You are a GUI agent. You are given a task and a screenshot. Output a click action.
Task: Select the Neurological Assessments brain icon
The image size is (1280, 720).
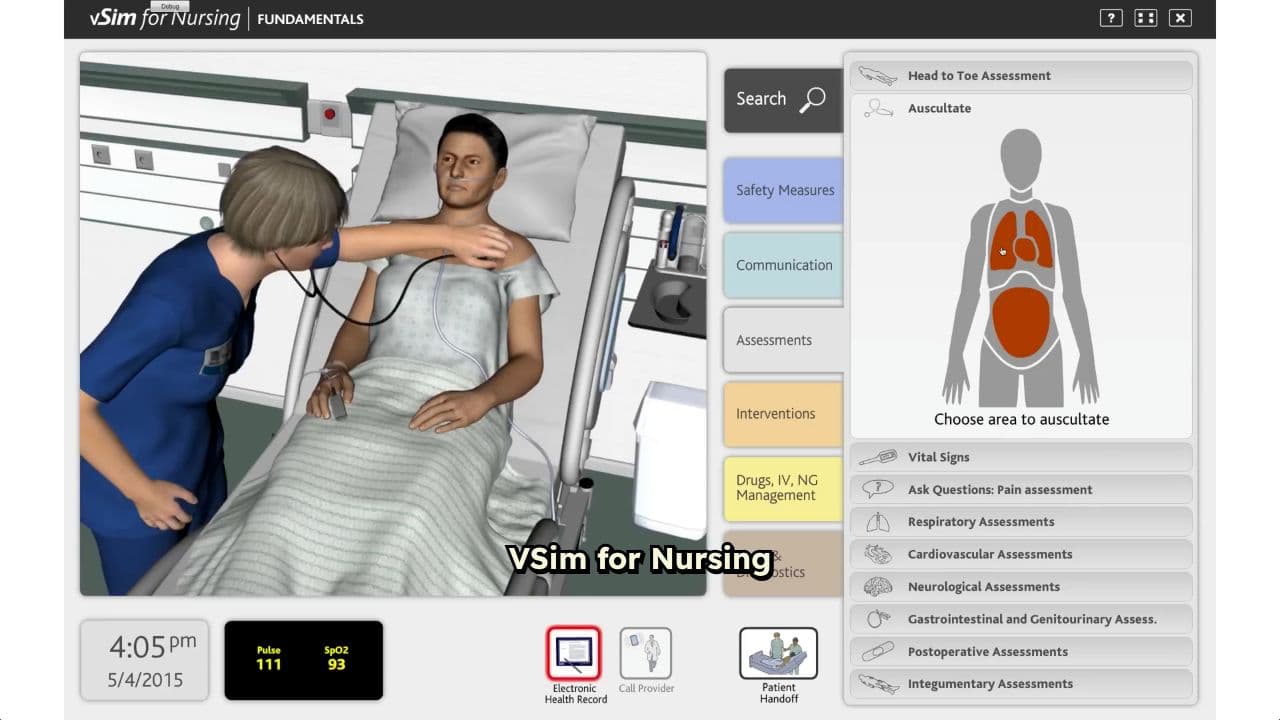(x=876, y=586)
